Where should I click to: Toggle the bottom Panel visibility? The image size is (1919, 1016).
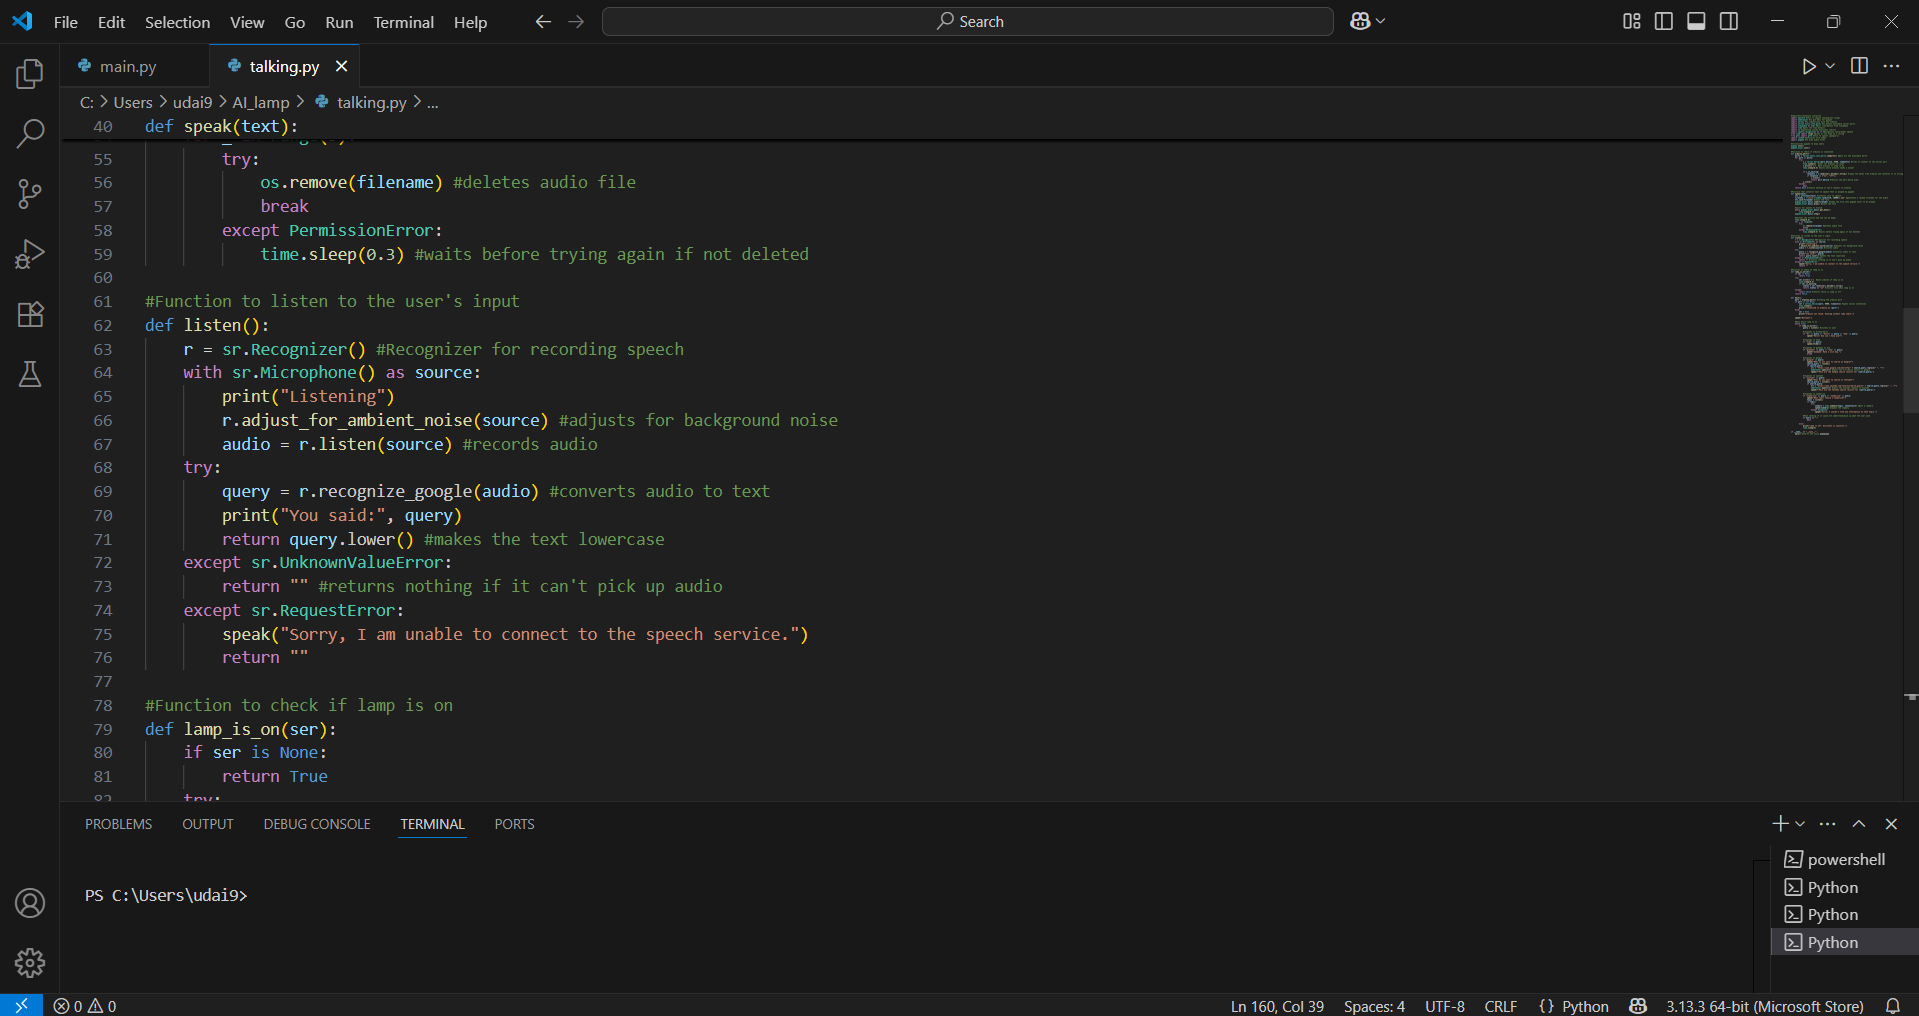pos(1696,21)
